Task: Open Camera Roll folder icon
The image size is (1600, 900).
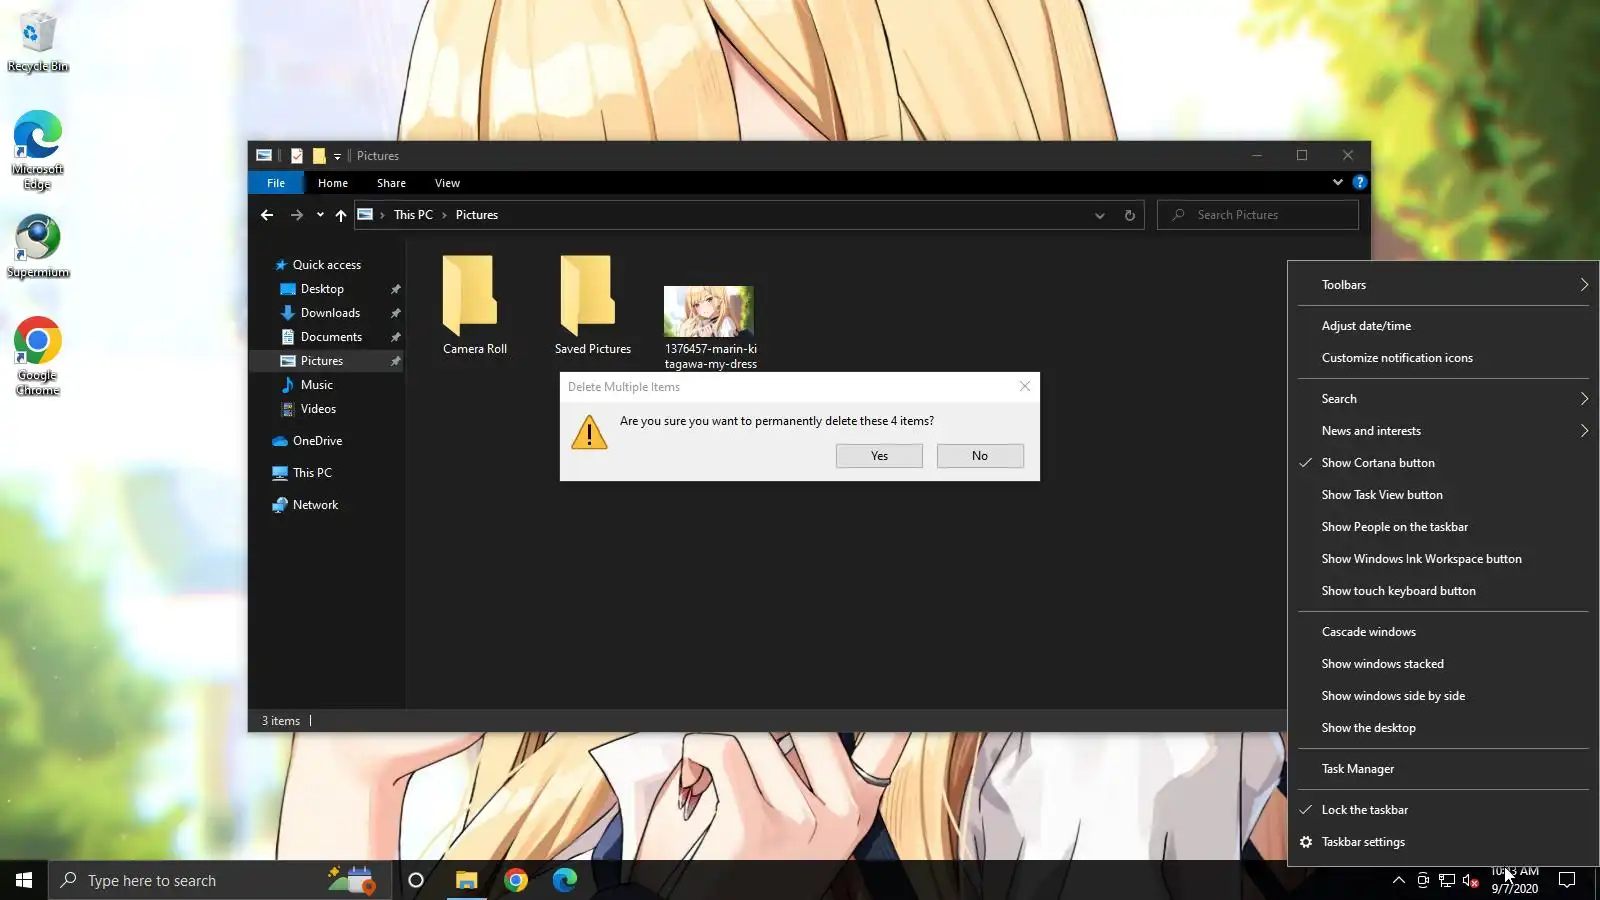Action: [469, 296]
